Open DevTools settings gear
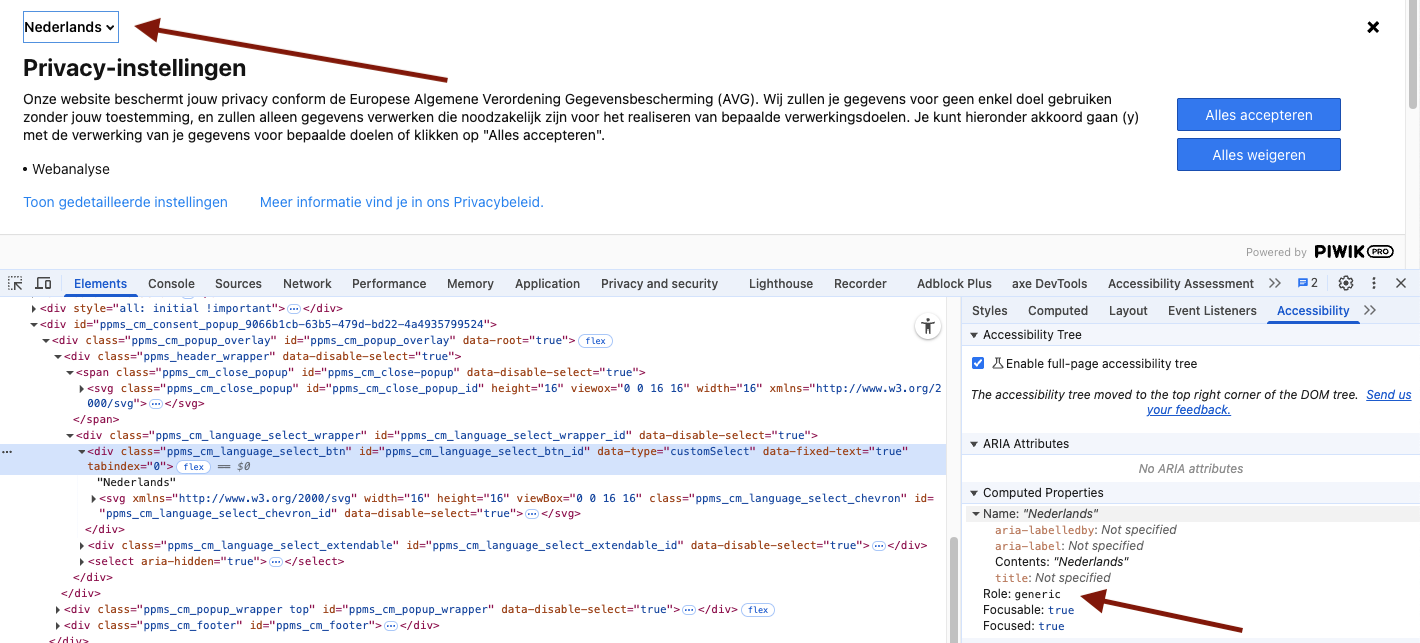The width and height of the screenshot is (1420, 643). coord(1346,283)
